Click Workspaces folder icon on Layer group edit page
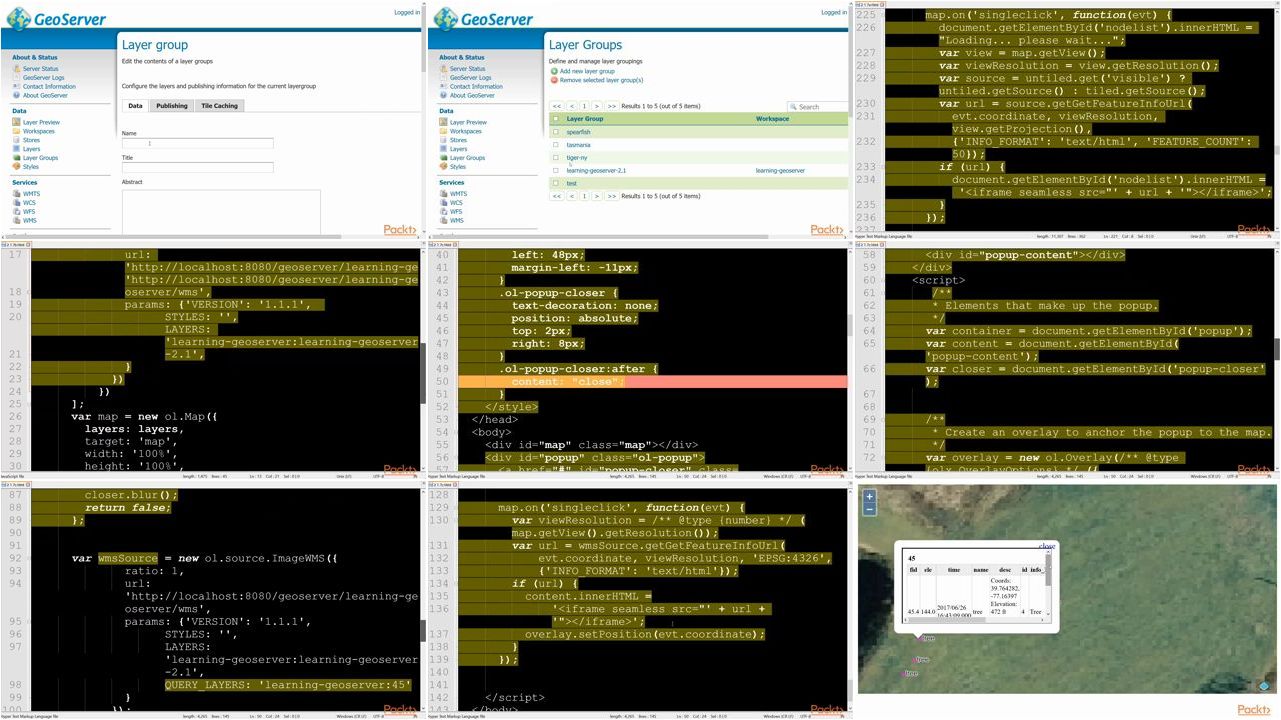The width and height of the screenshot is (1281, 720). click(16, 131)
